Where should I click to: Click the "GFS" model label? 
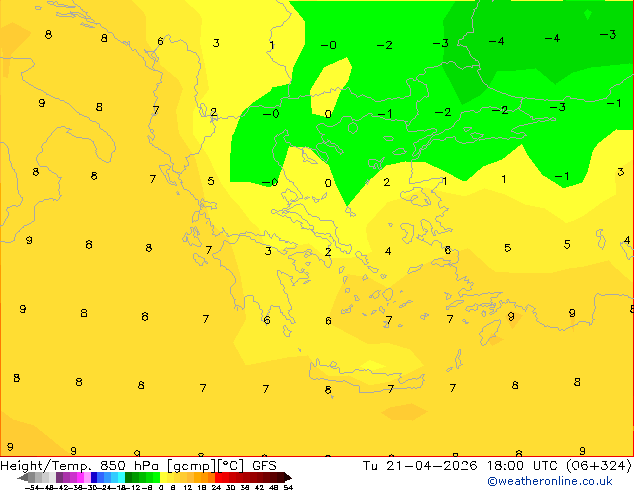[264, 465]
